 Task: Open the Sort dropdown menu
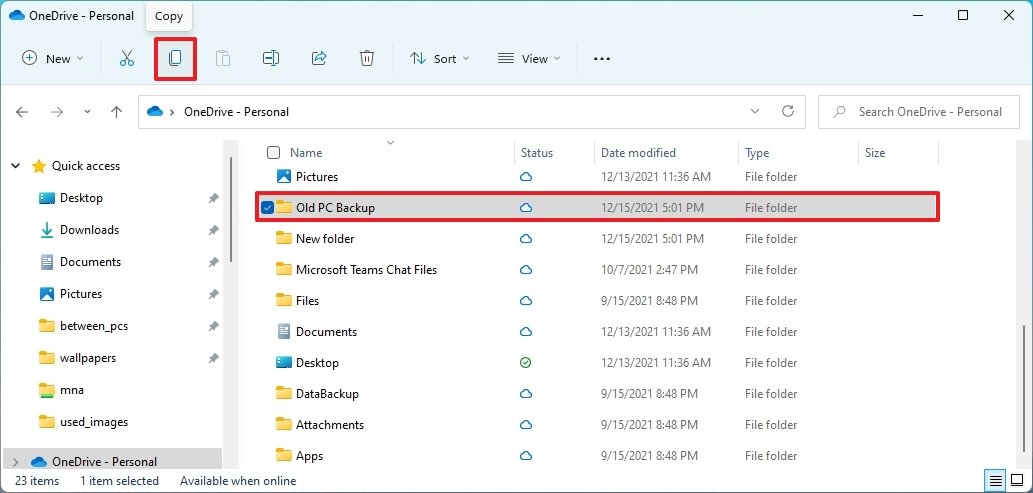point(439,59)
